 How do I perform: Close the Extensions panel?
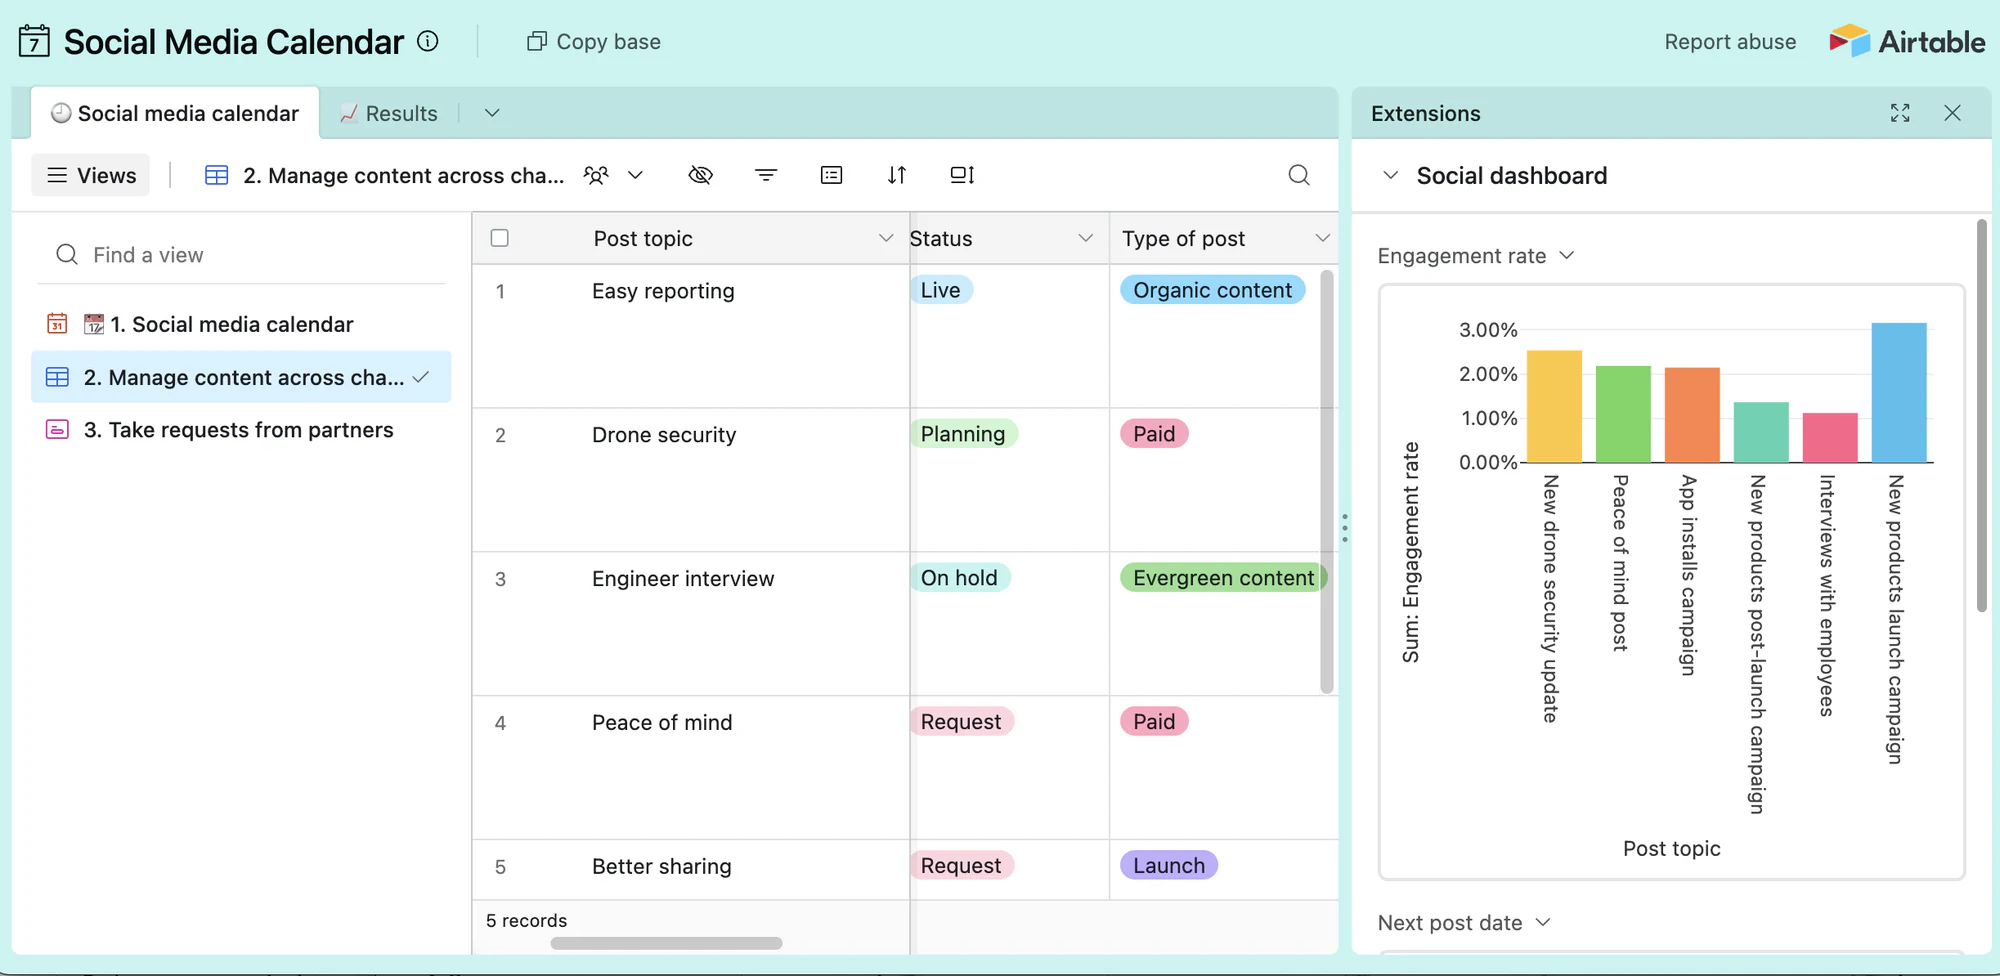coord(1952,113)
